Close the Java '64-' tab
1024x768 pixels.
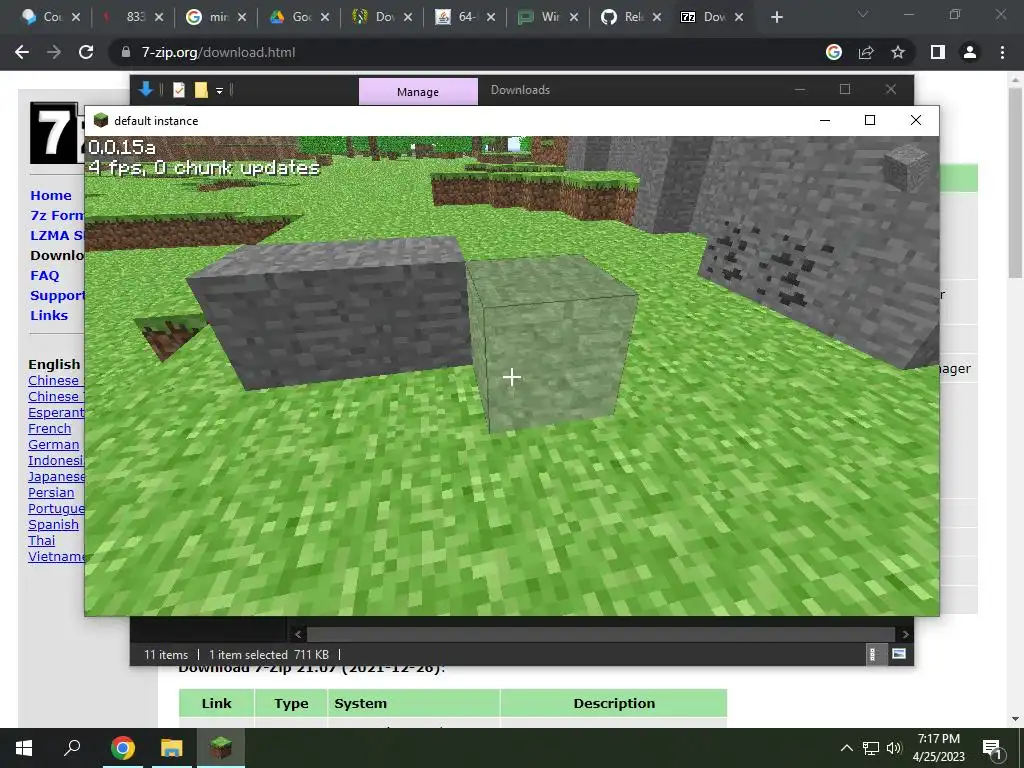click(490, 17)
